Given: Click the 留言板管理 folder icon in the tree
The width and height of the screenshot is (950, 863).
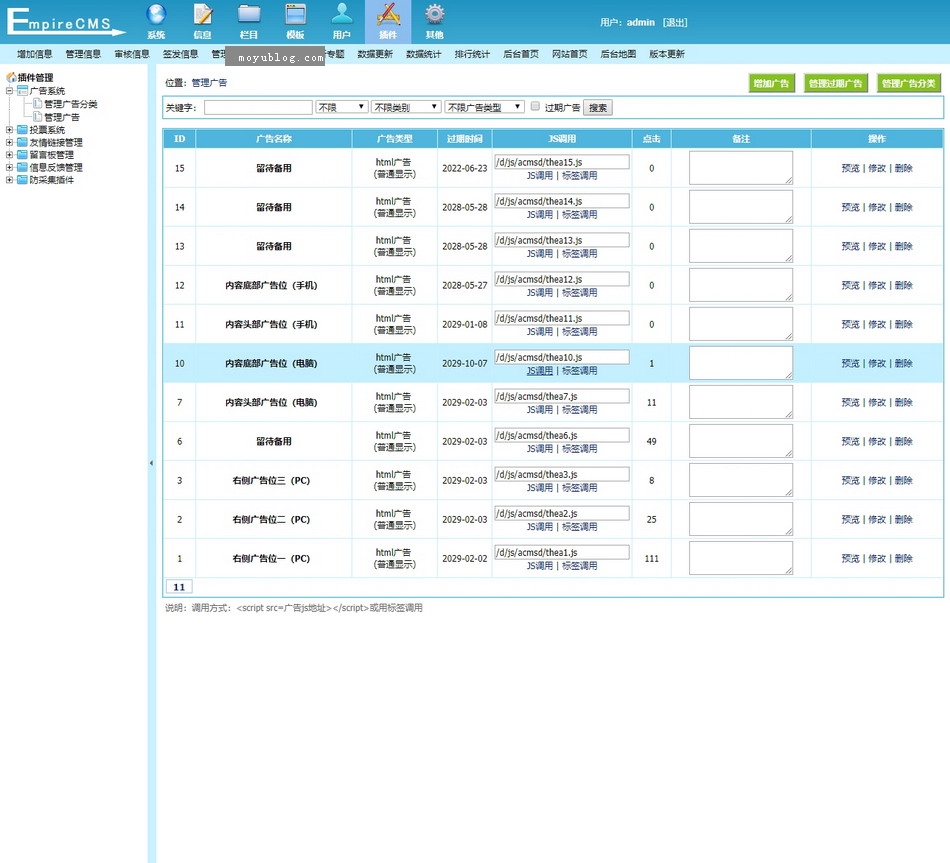Looking at the screenshot, I should (22, 155).
